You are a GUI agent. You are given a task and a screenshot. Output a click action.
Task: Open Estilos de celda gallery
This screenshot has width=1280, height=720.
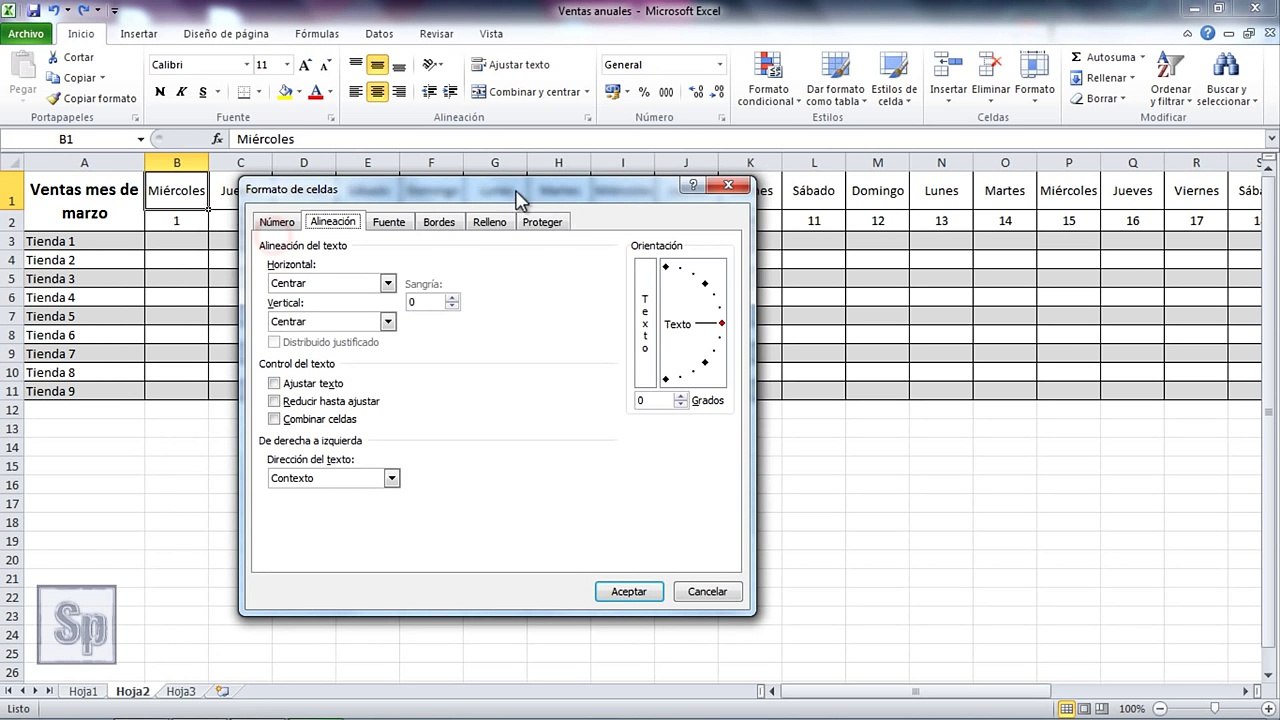tap(894, 79)
